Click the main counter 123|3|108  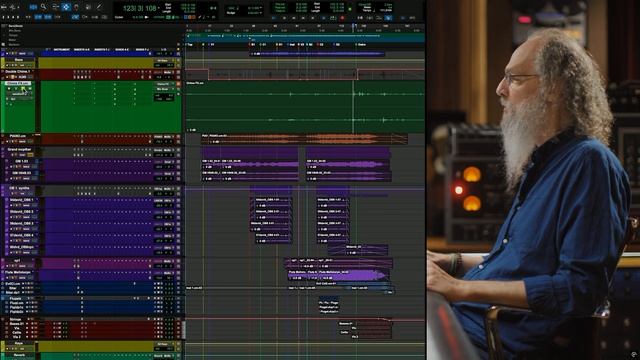point(139,8)
